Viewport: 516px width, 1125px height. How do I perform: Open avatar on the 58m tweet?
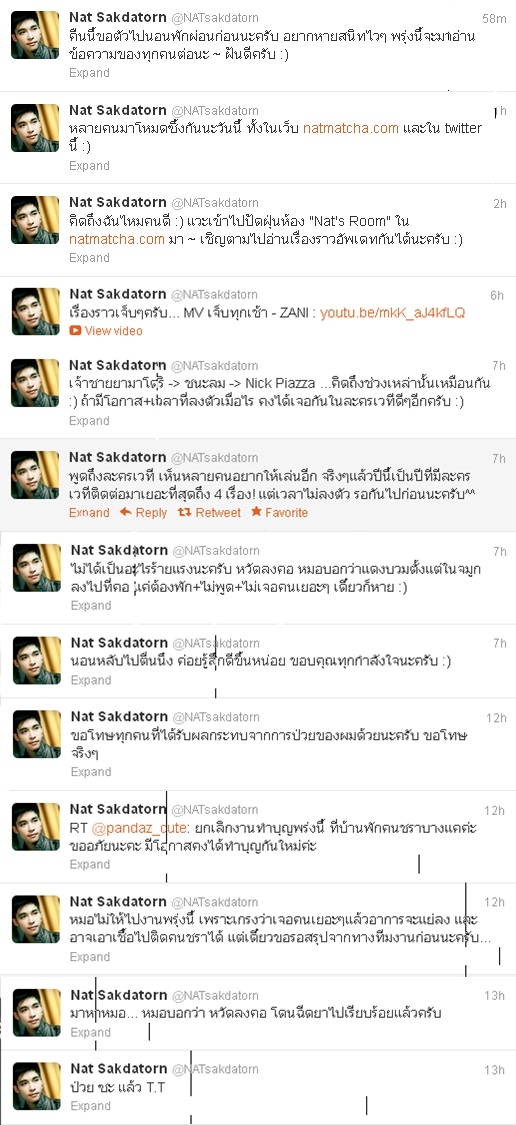pos(35,34)
